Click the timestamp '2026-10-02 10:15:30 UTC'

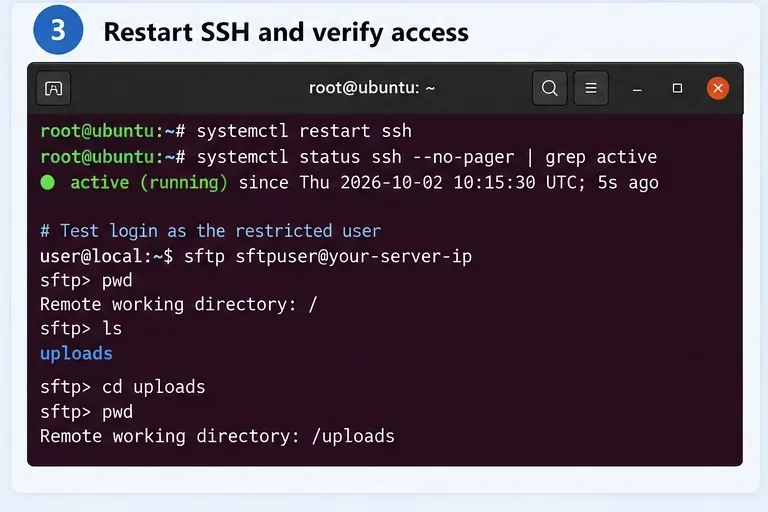coord(462,183)
